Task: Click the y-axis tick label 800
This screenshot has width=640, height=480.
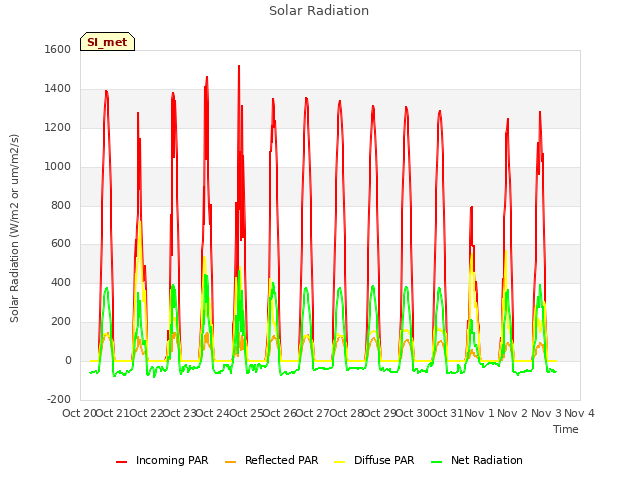Action: pyautogui.click(x=61, y=205)
